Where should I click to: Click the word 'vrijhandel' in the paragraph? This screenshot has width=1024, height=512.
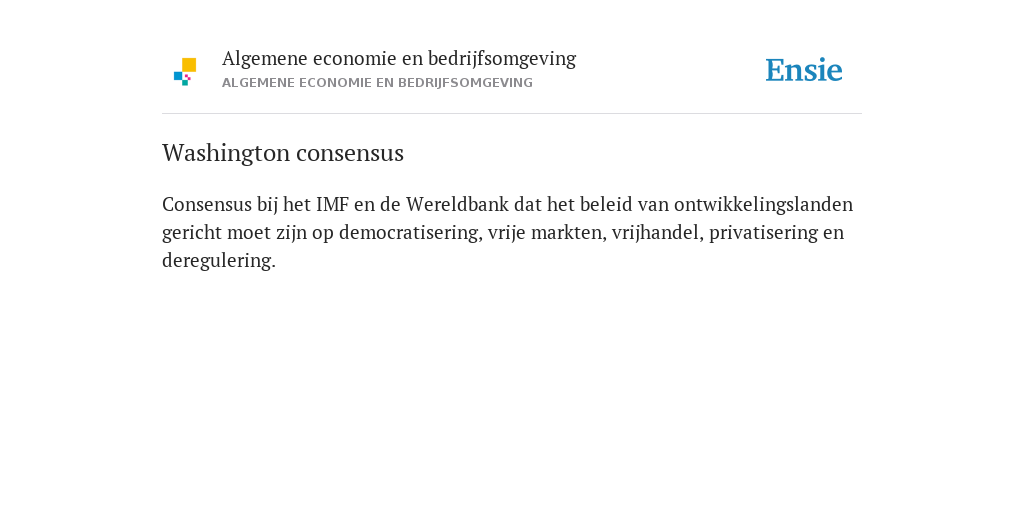click(x=658, y=232)
